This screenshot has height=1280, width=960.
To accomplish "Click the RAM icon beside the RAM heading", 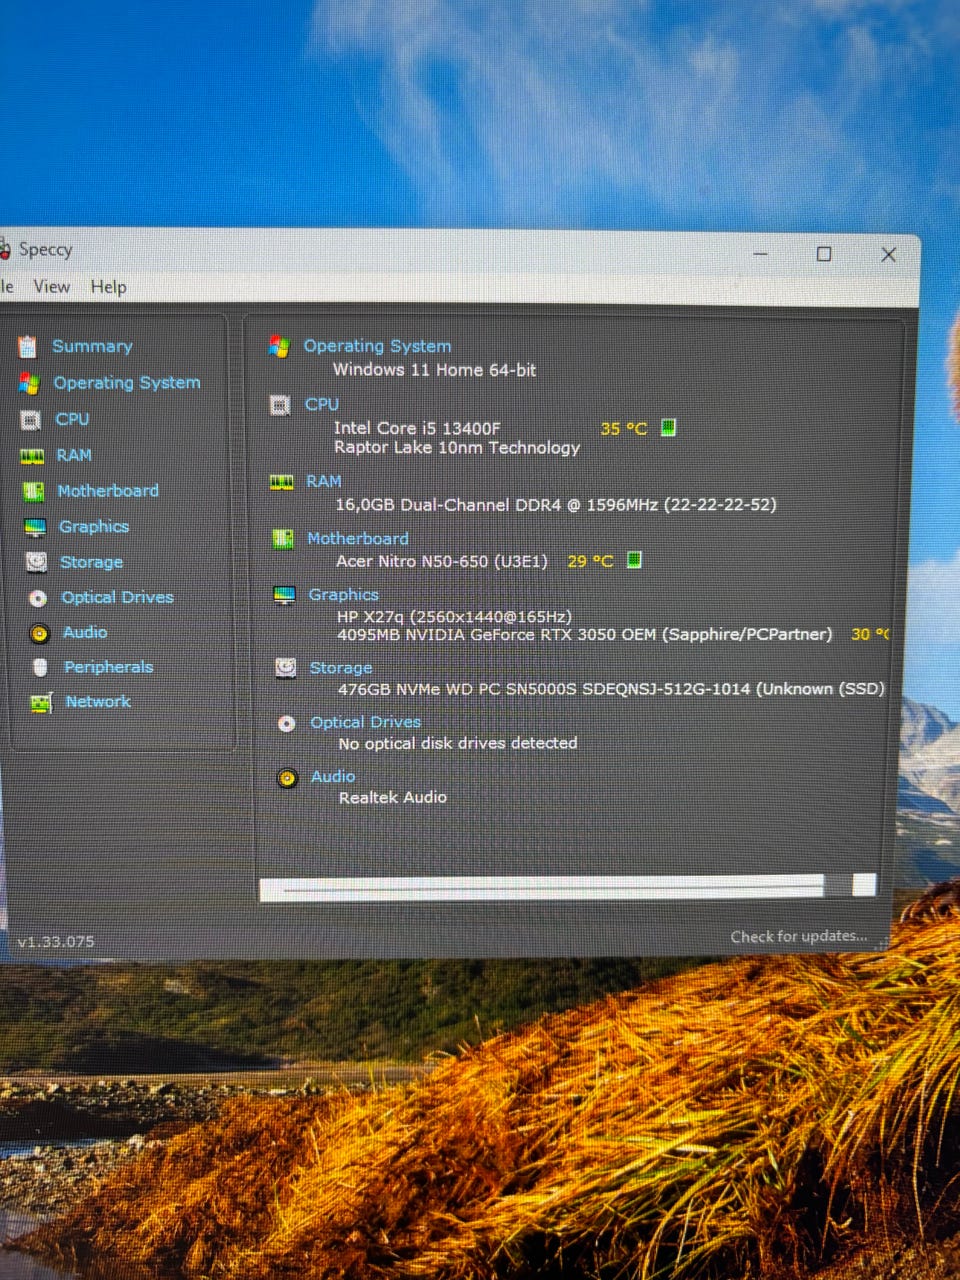I will point(281,482).
